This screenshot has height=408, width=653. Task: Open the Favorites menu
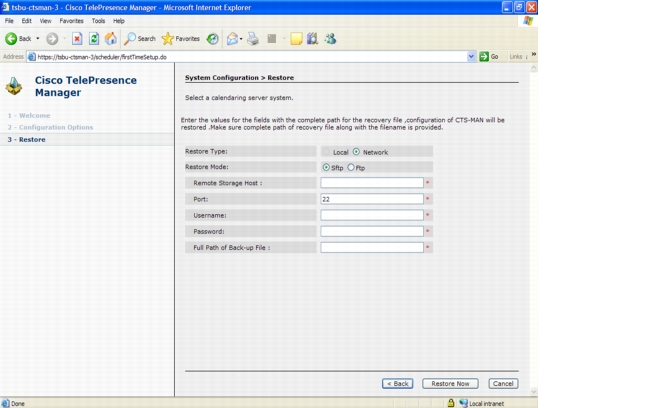click(71, 21)
